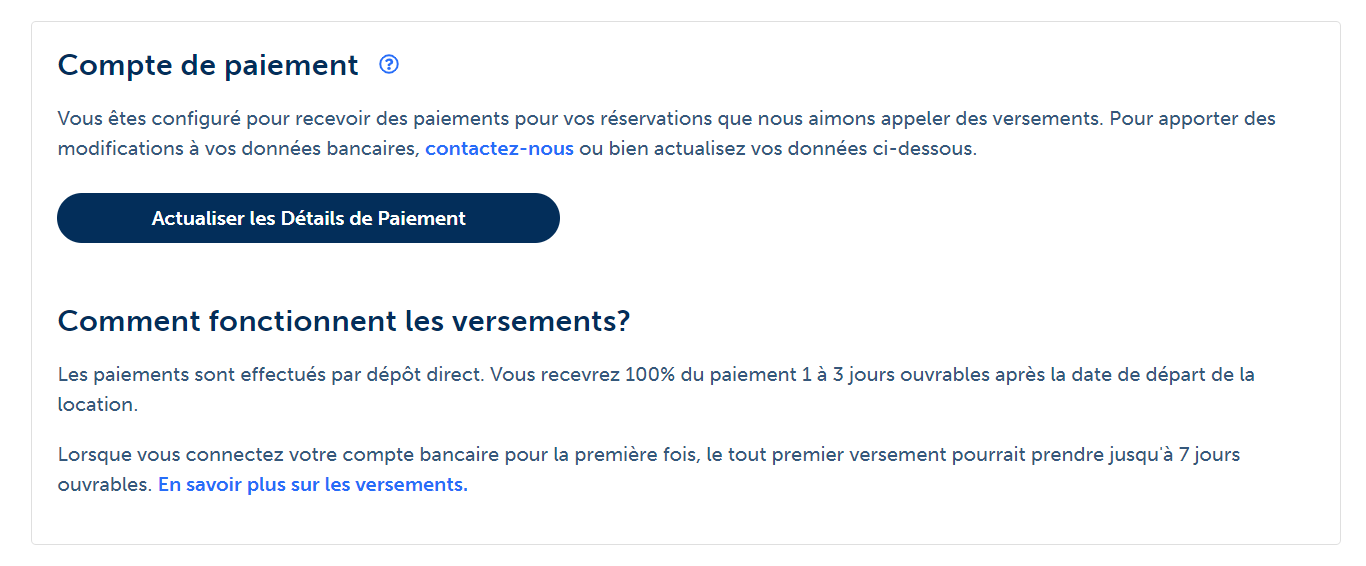The height and width of the screenshot is (566, 1366).
Task: Select the Compte de paiement heading
Action: [x=208, y=65]
